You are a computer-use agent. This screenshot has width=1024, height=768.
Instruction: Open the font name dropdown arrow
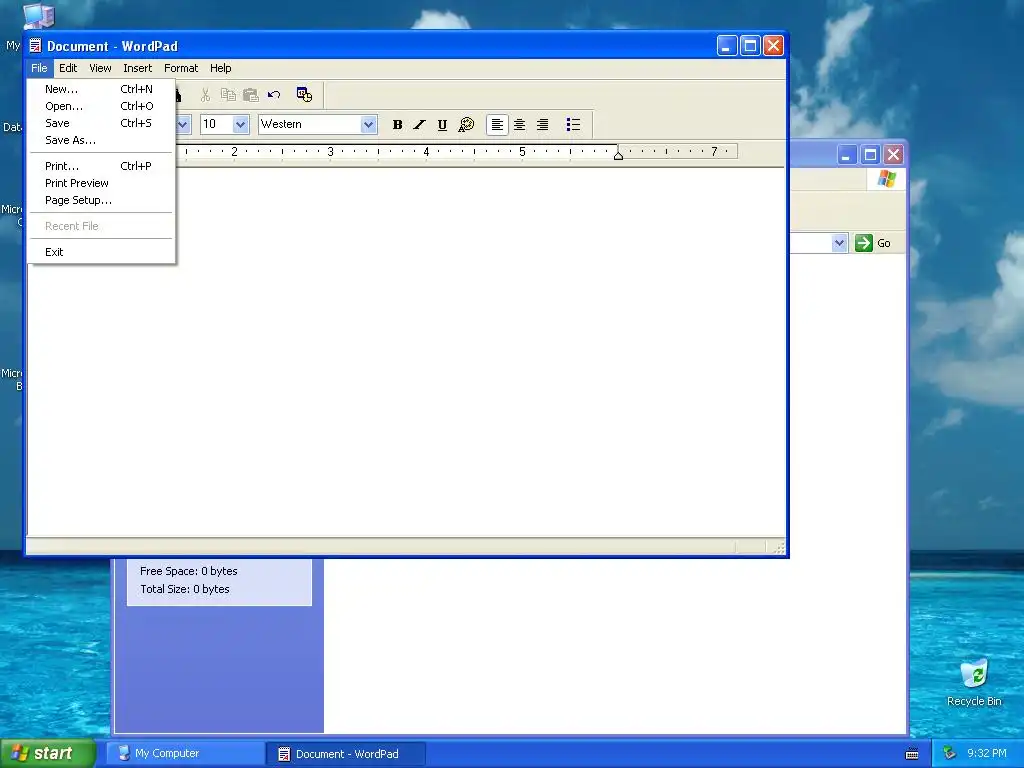point(183,124)
